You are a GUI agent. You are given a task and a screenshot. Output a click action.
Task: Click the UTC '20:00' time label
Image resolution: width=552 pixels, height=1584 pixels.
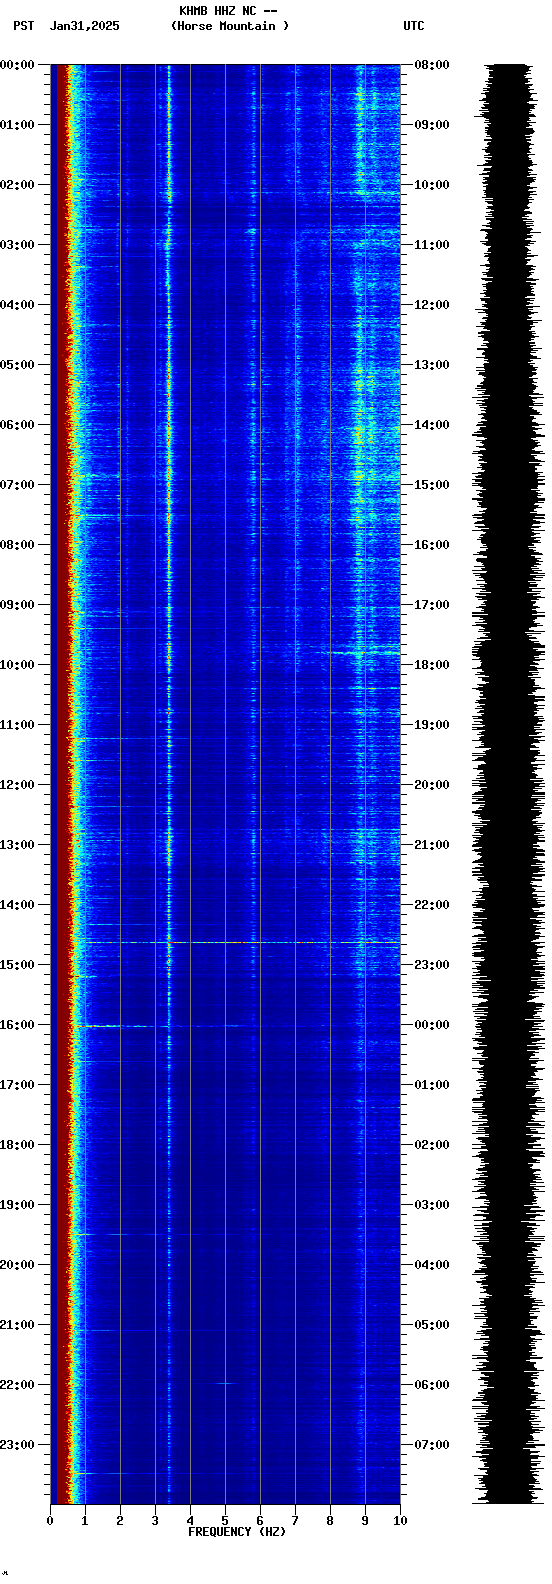432,785
